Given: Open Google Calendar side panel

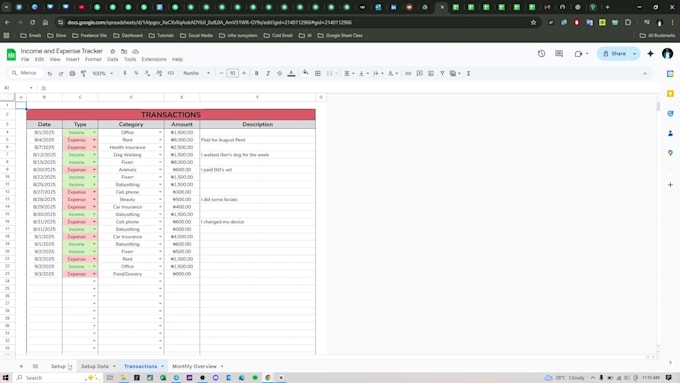Looking at the screenshot, I should click(x=670, y=74).
